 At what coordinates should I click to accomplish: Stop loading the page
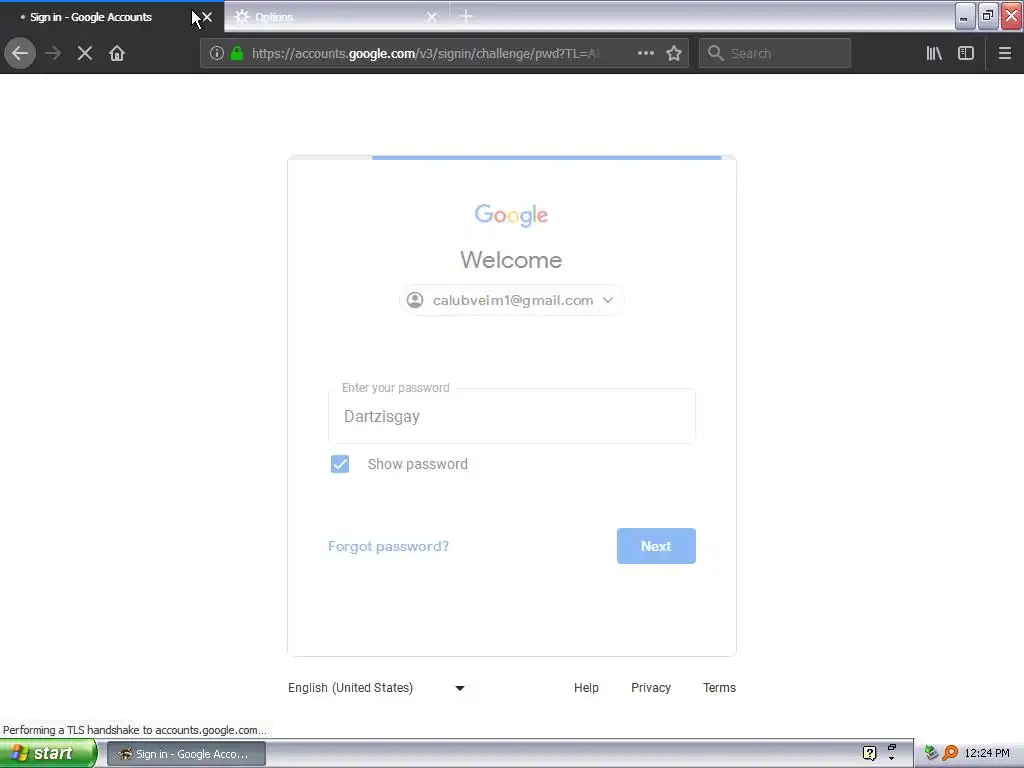85,53
